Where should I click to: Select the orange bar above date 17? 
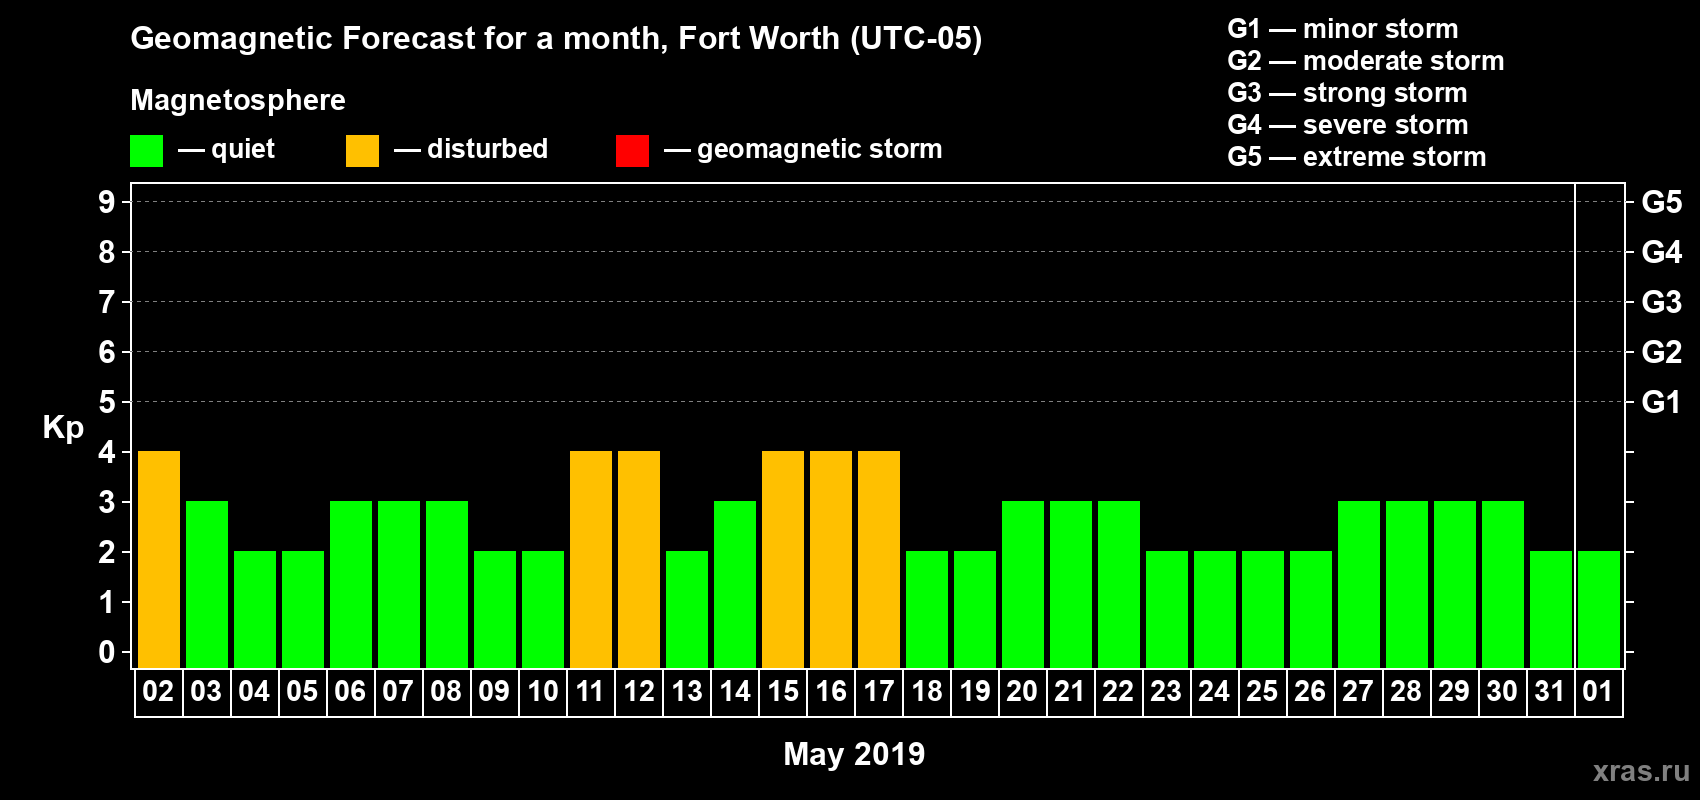879,560
